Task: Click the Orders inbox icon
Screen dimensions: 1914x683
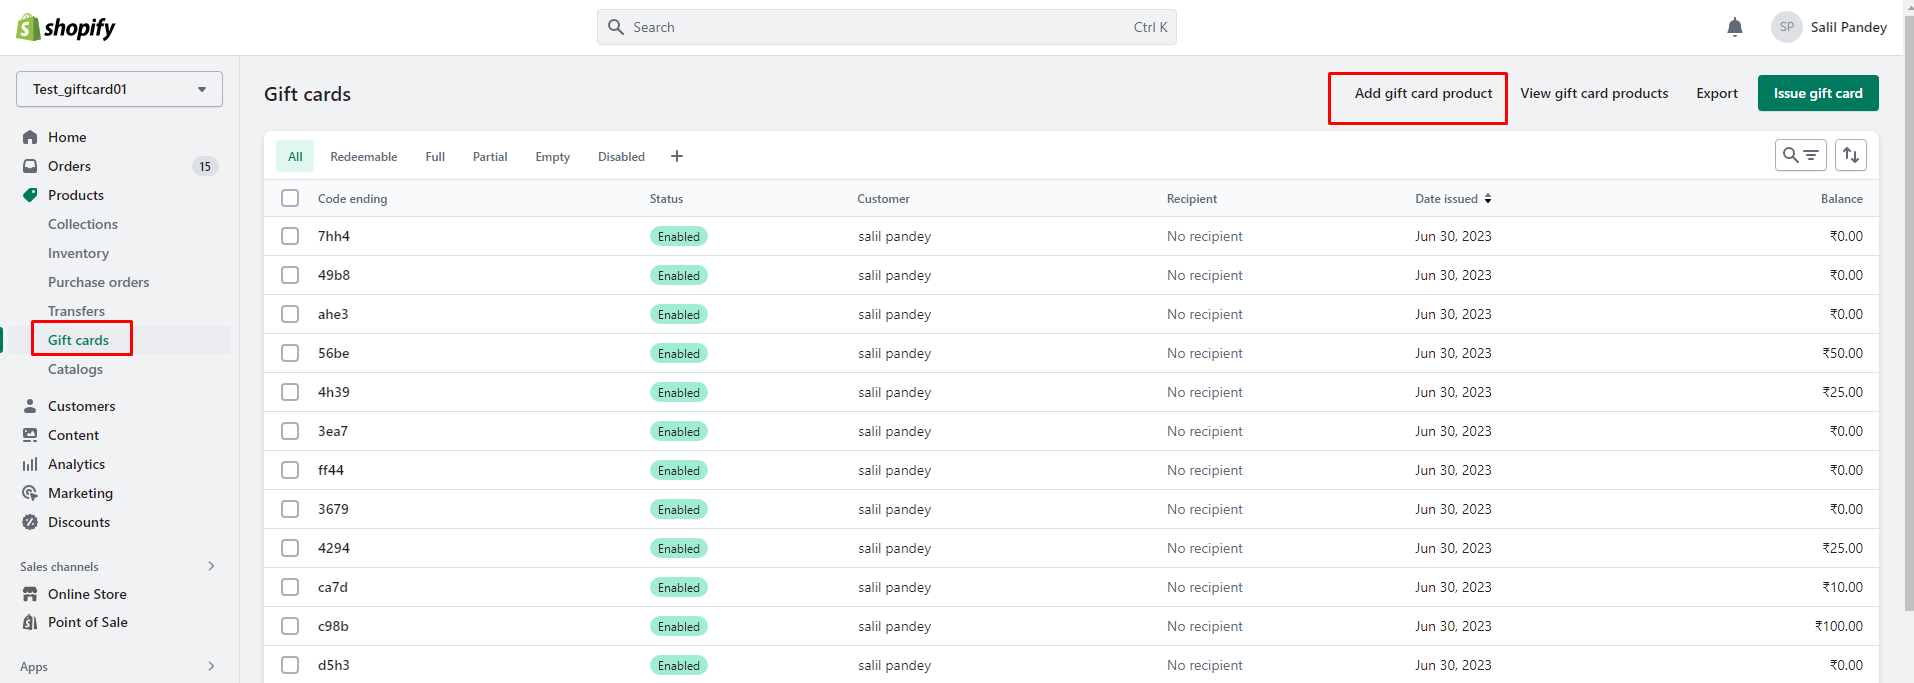Action: [30, 166]
